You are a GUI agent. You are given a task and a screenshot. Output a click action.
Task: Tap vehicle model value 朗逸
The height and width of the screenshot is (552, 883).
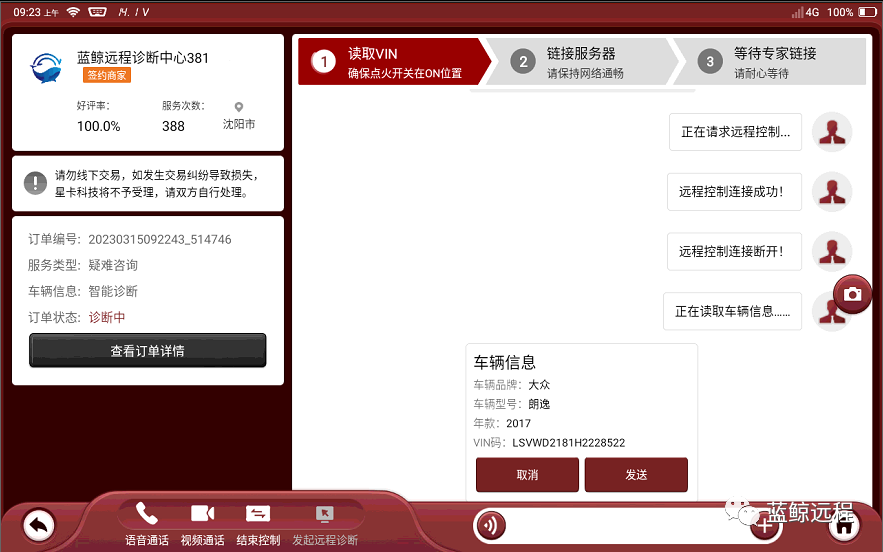pyautogui.click(x=539, y=404)
